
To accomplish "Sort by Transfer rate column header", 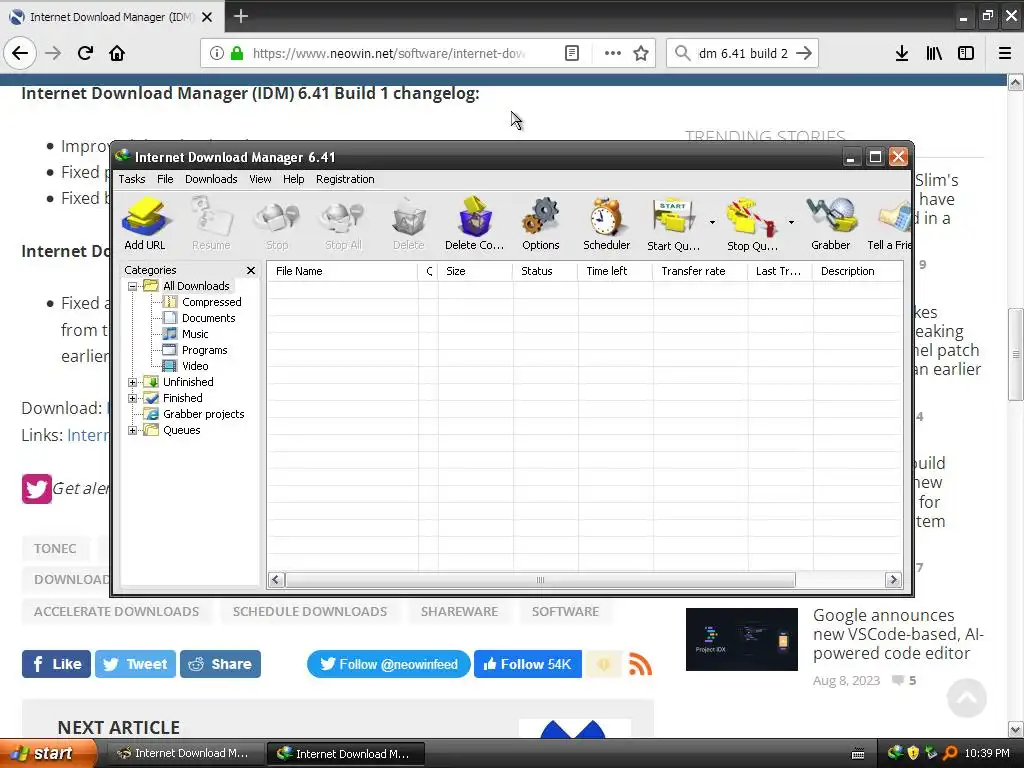I will click(699, 271).
